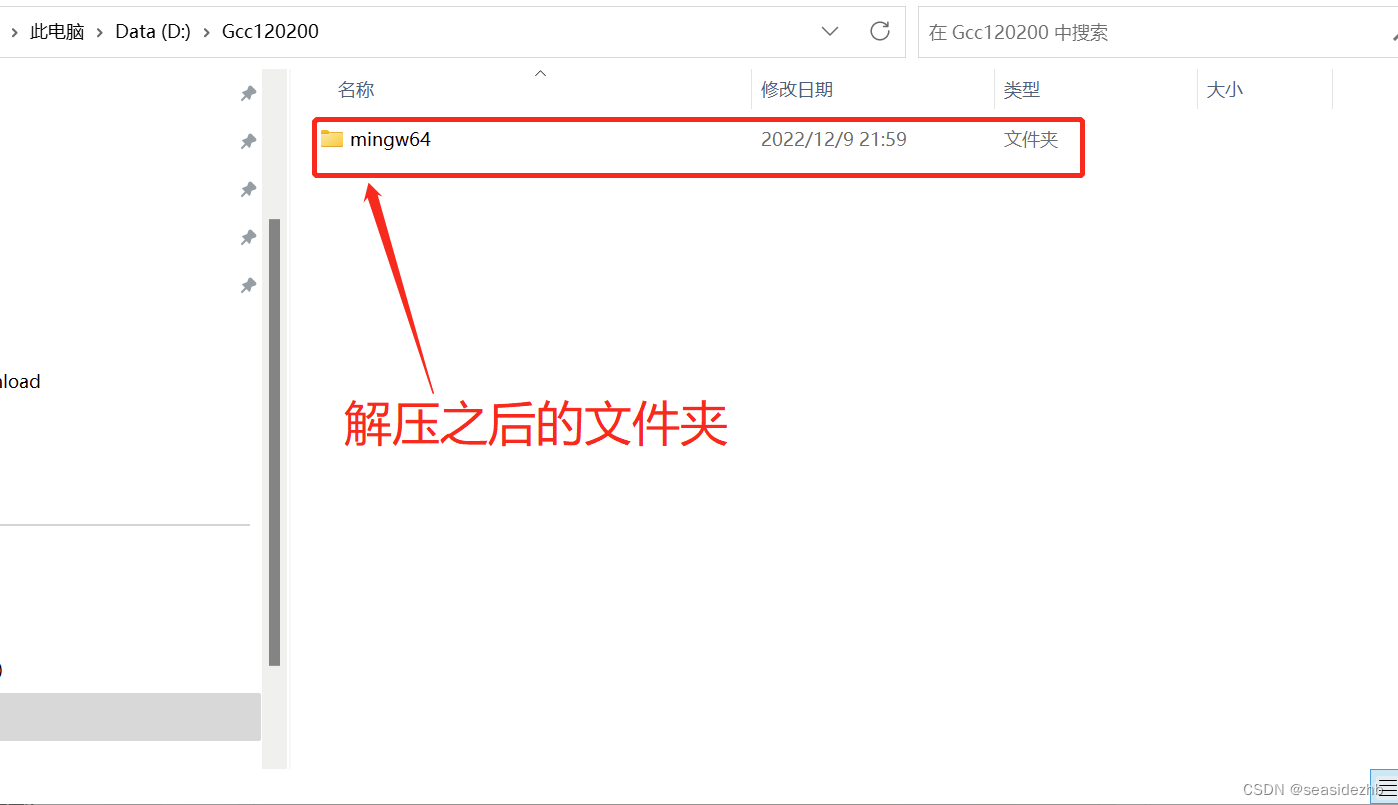1398x805 pixels.
Task: Click the sort direction arrow above 名称
Action: (x=540, y=73)
